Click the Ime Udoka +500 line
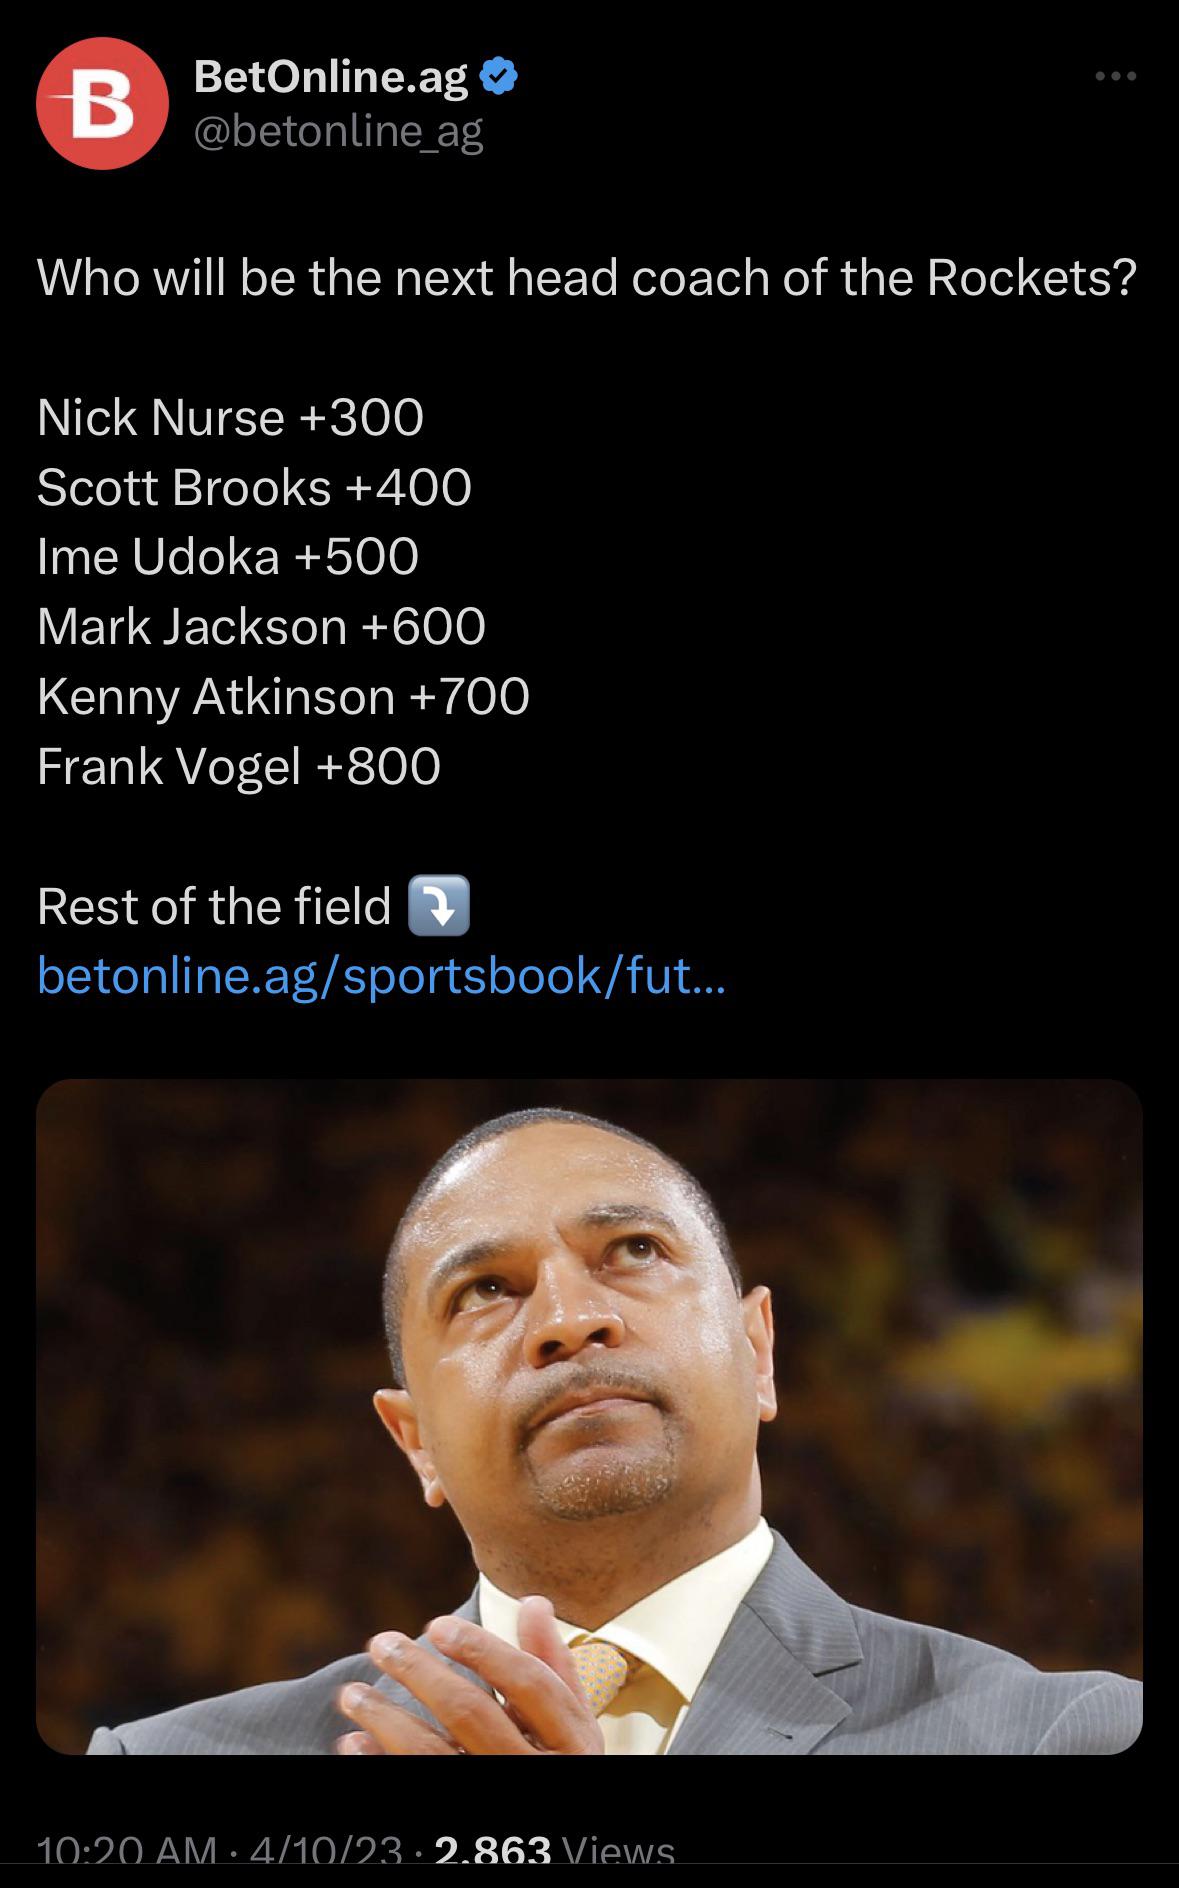This screenshot has width=1179, height=1888. tap(228, 557)
